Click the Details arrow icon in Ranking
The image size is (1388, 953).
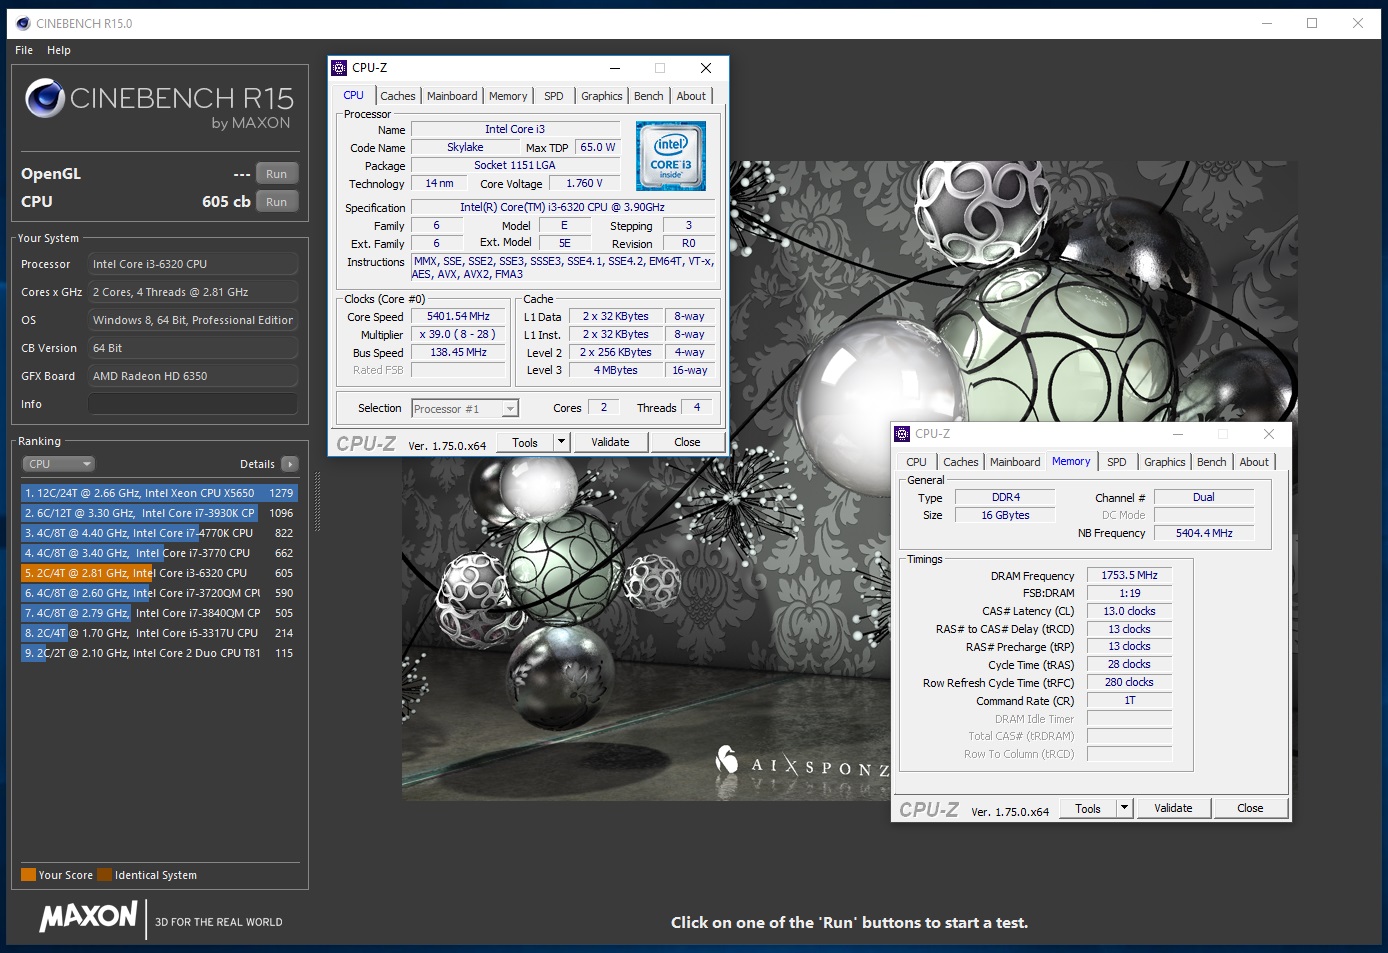click(x=290, y=464)
